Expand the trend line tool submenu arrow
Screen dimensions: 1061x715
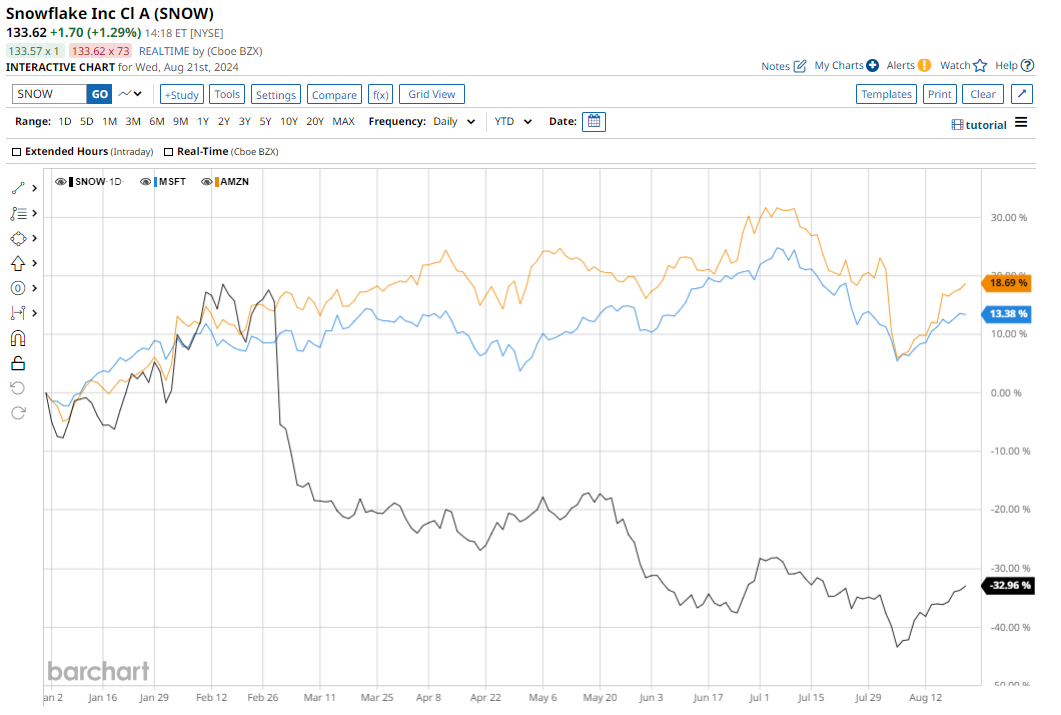pyautogui.click(x=35, y=189)
